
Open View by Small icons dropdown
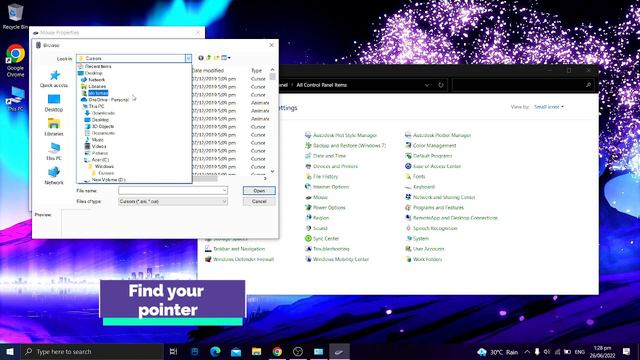[549, 107]
